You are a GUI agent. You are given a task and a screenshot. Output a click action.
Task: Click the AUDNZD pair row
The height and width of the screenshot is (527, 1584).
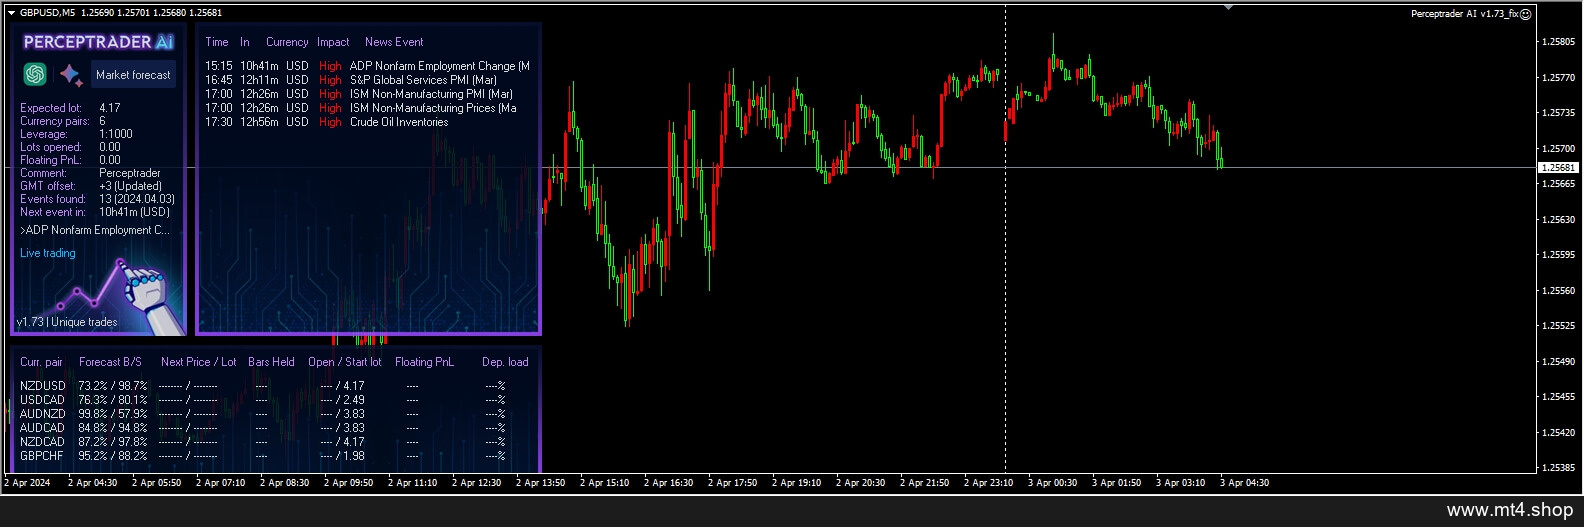point(263,414)
